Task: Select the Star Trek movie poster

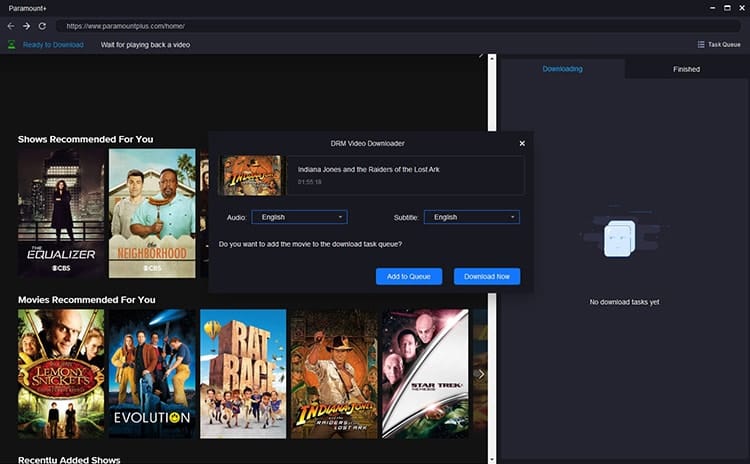Action: click(425, 374)
